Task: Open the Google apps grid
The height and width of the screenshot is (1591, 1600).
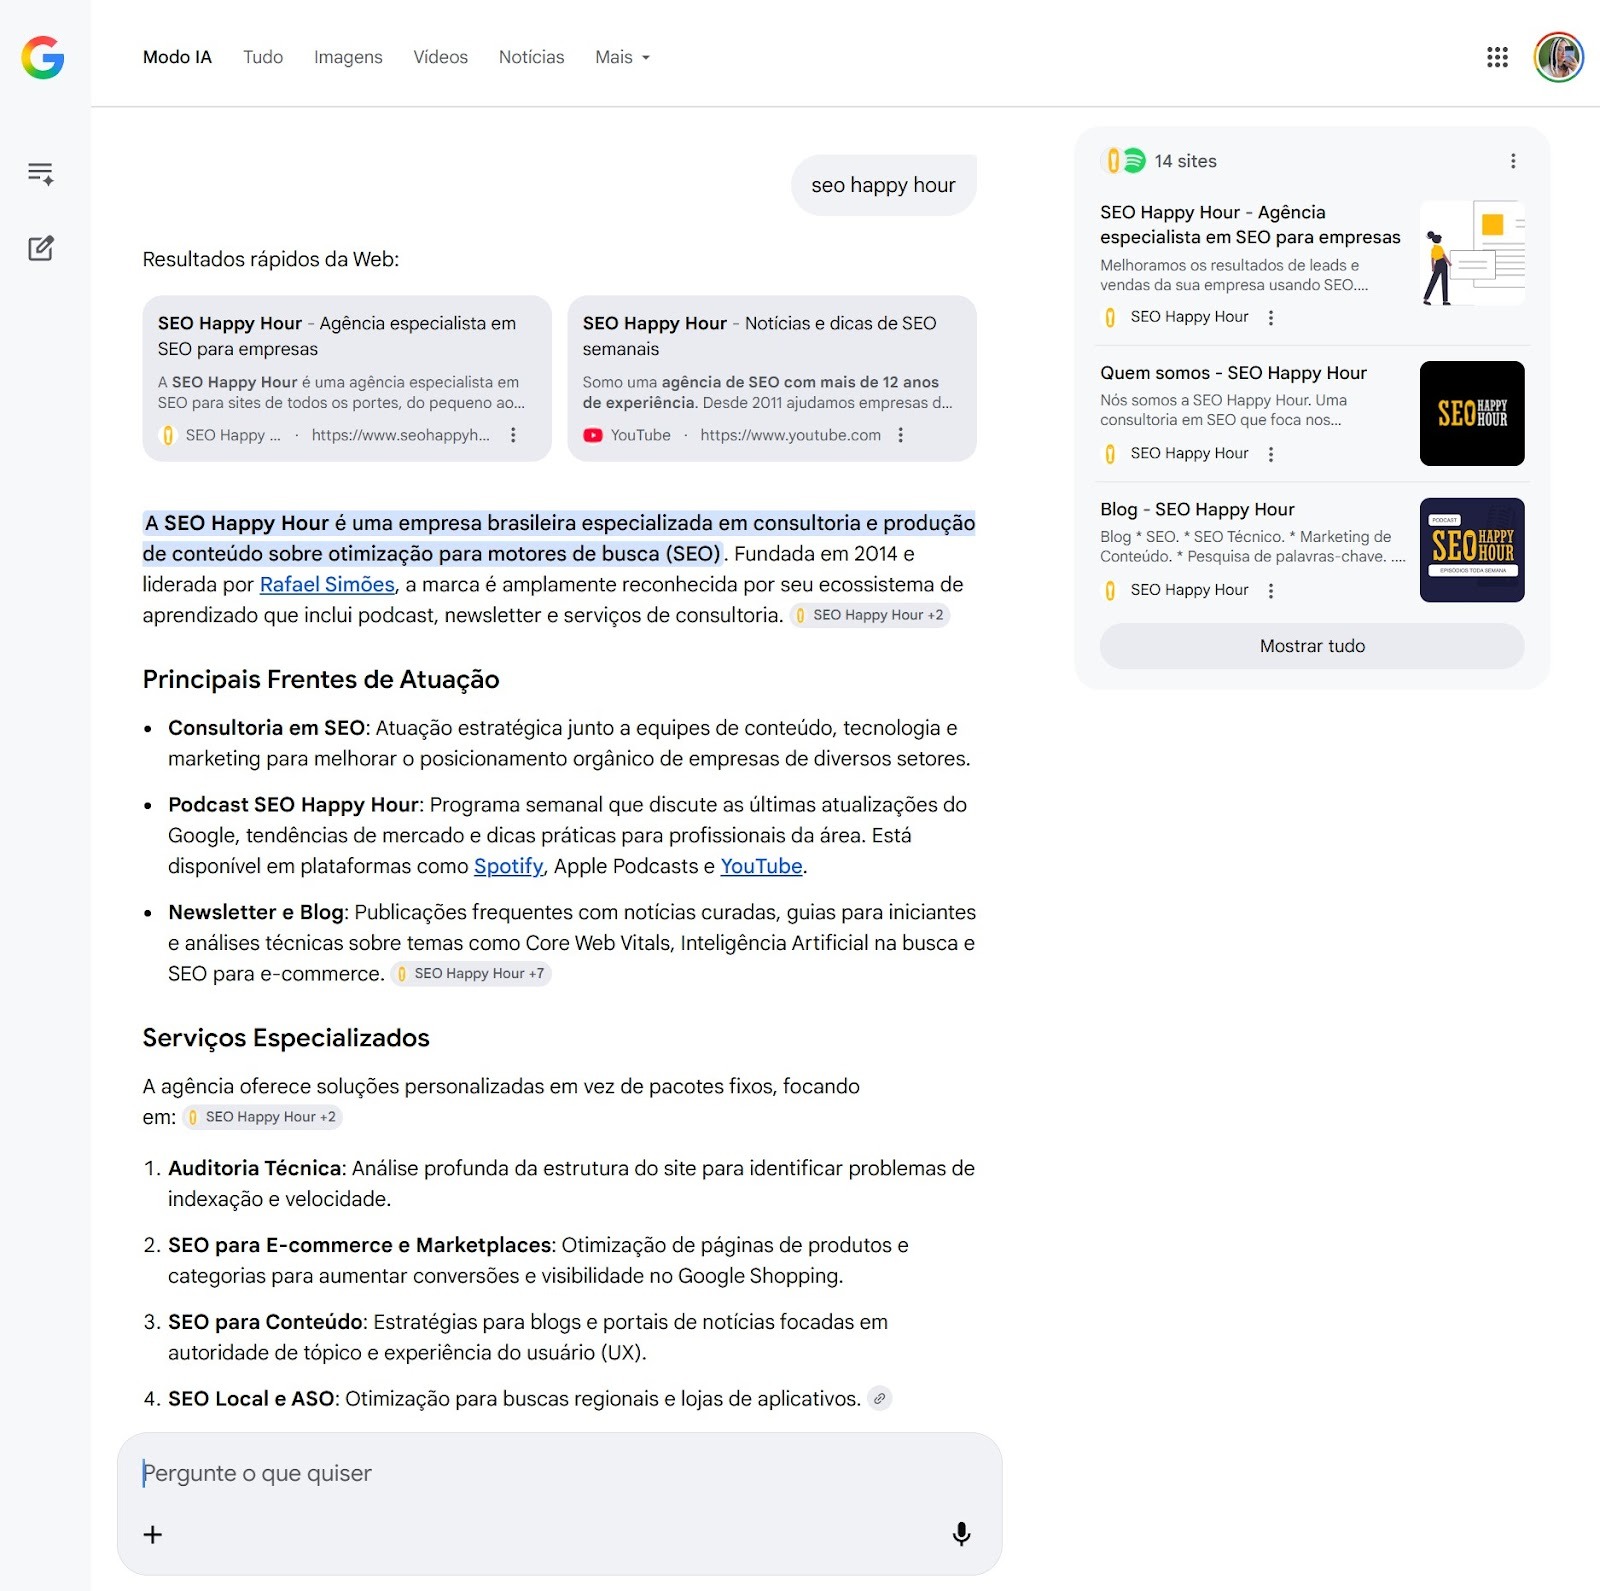Action: pyautogui.click(x=1497, y=58)
